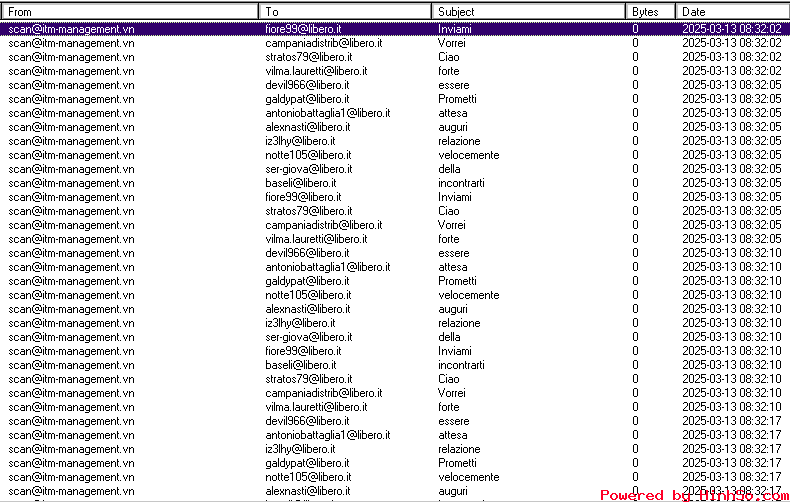This screenshot has width=790, height=502.
Task: Choose galdypat@libero.it row with time 08:32:05
Action: click(x=395, y=99)
